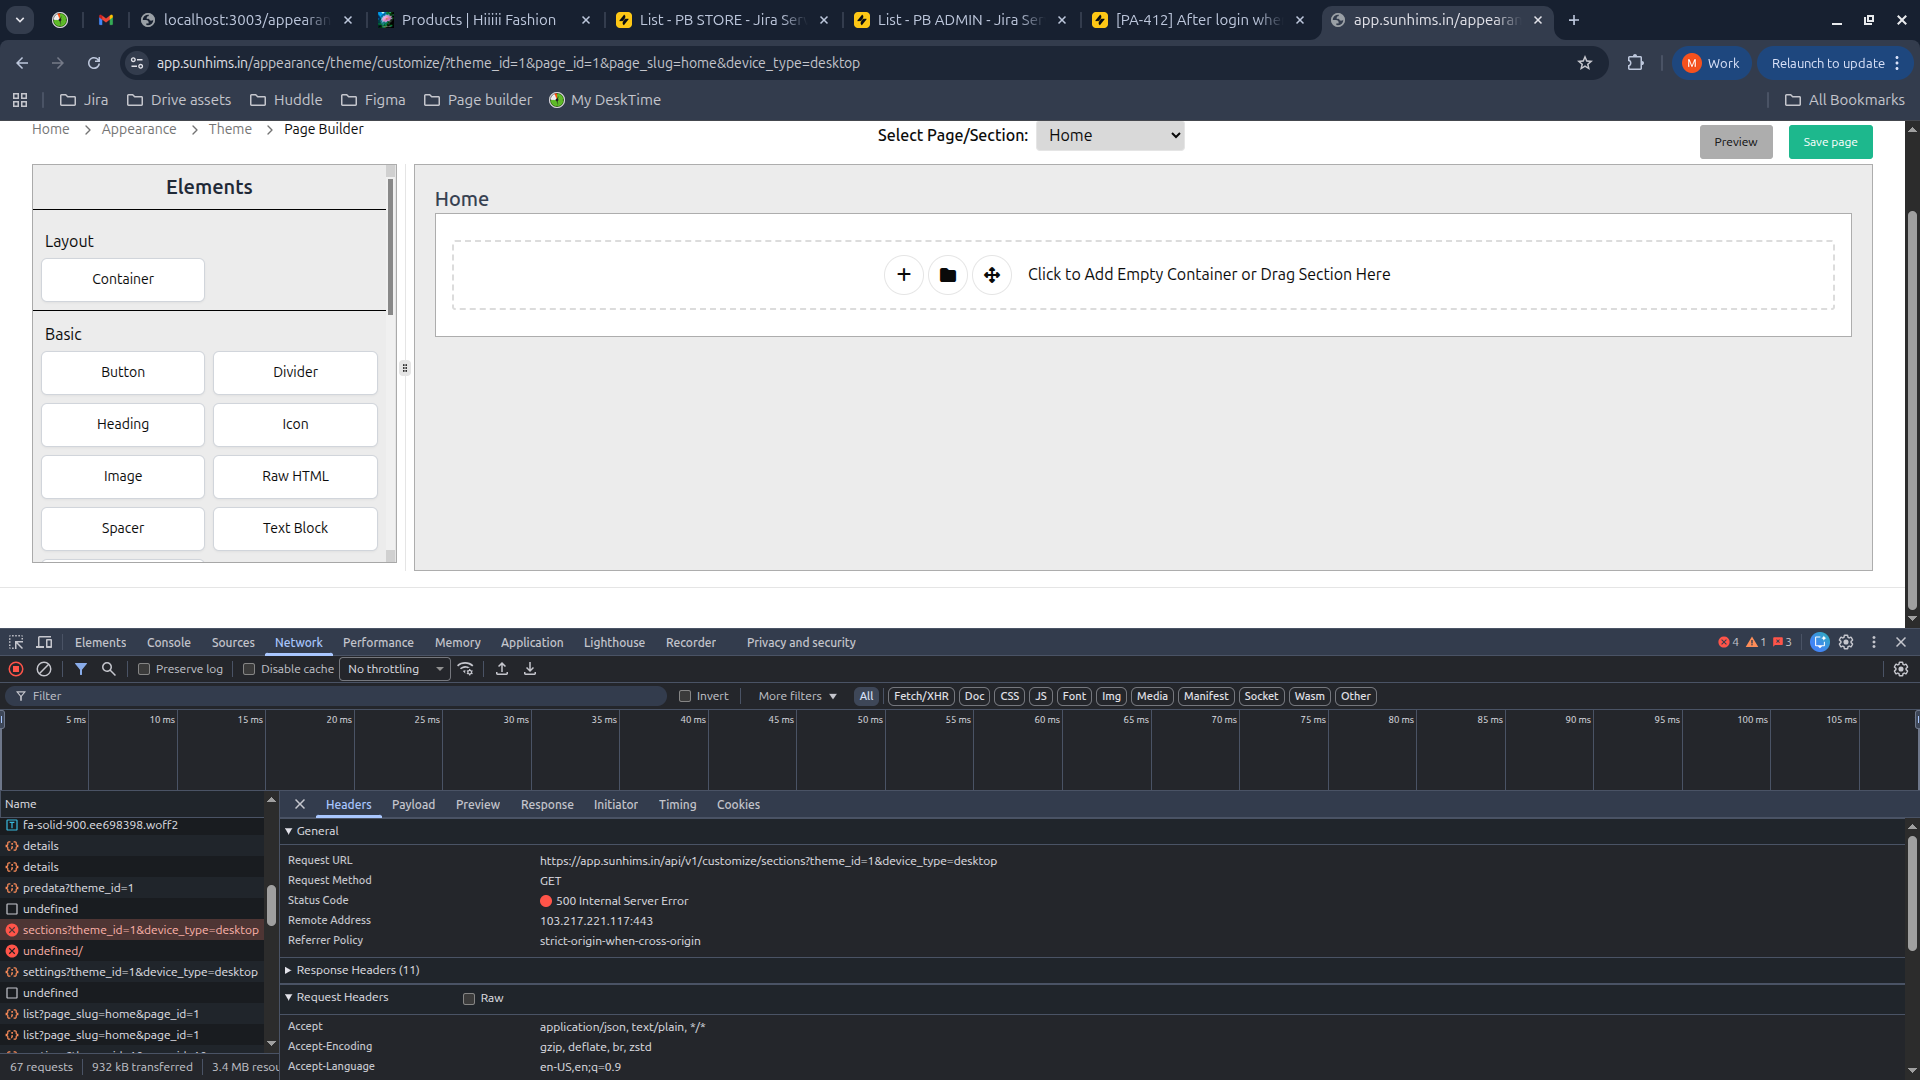
Task: Open the No throttling dropdown
Action: [x=396, y=669]
